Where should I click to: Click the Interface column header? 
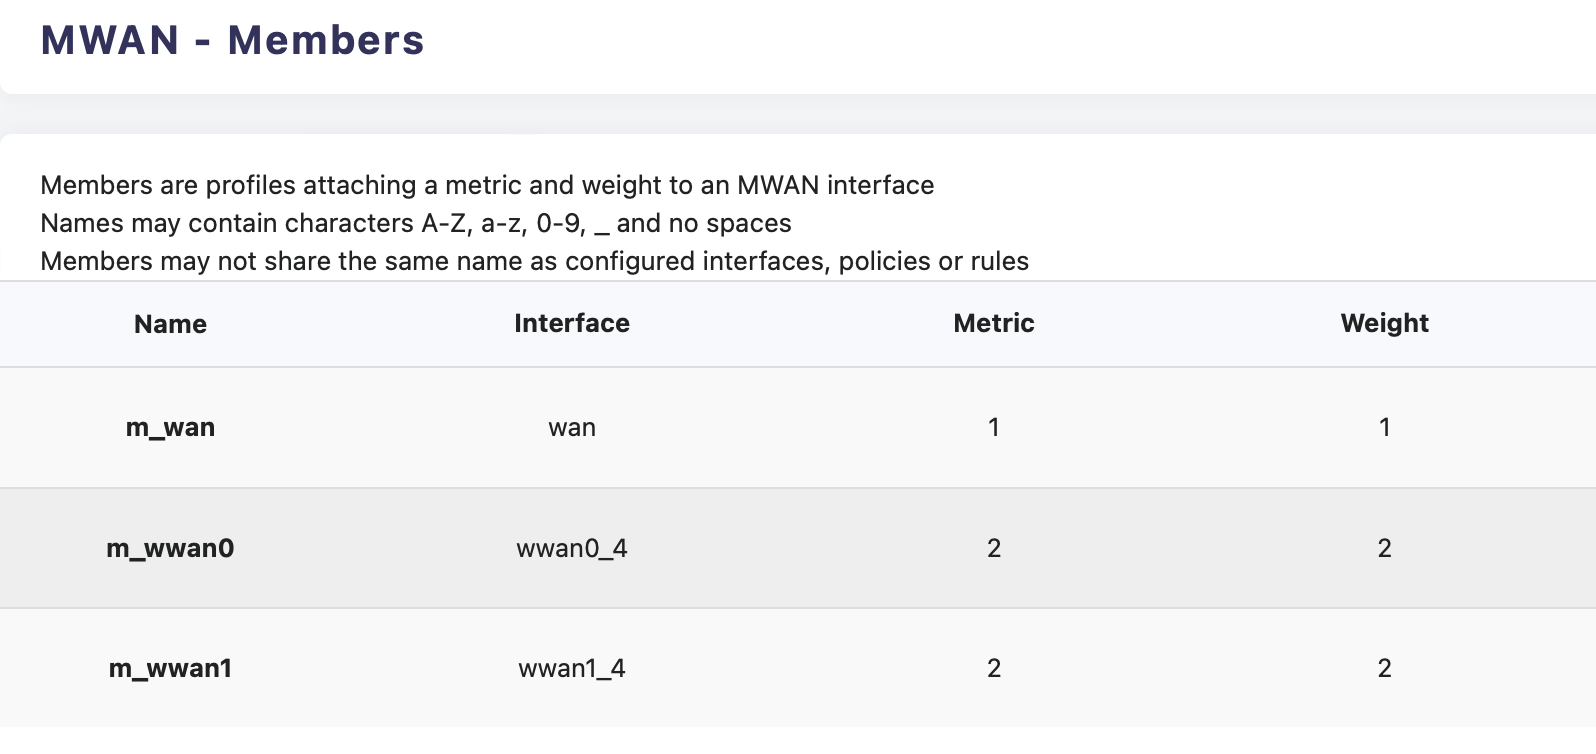(x=572, y=323)
